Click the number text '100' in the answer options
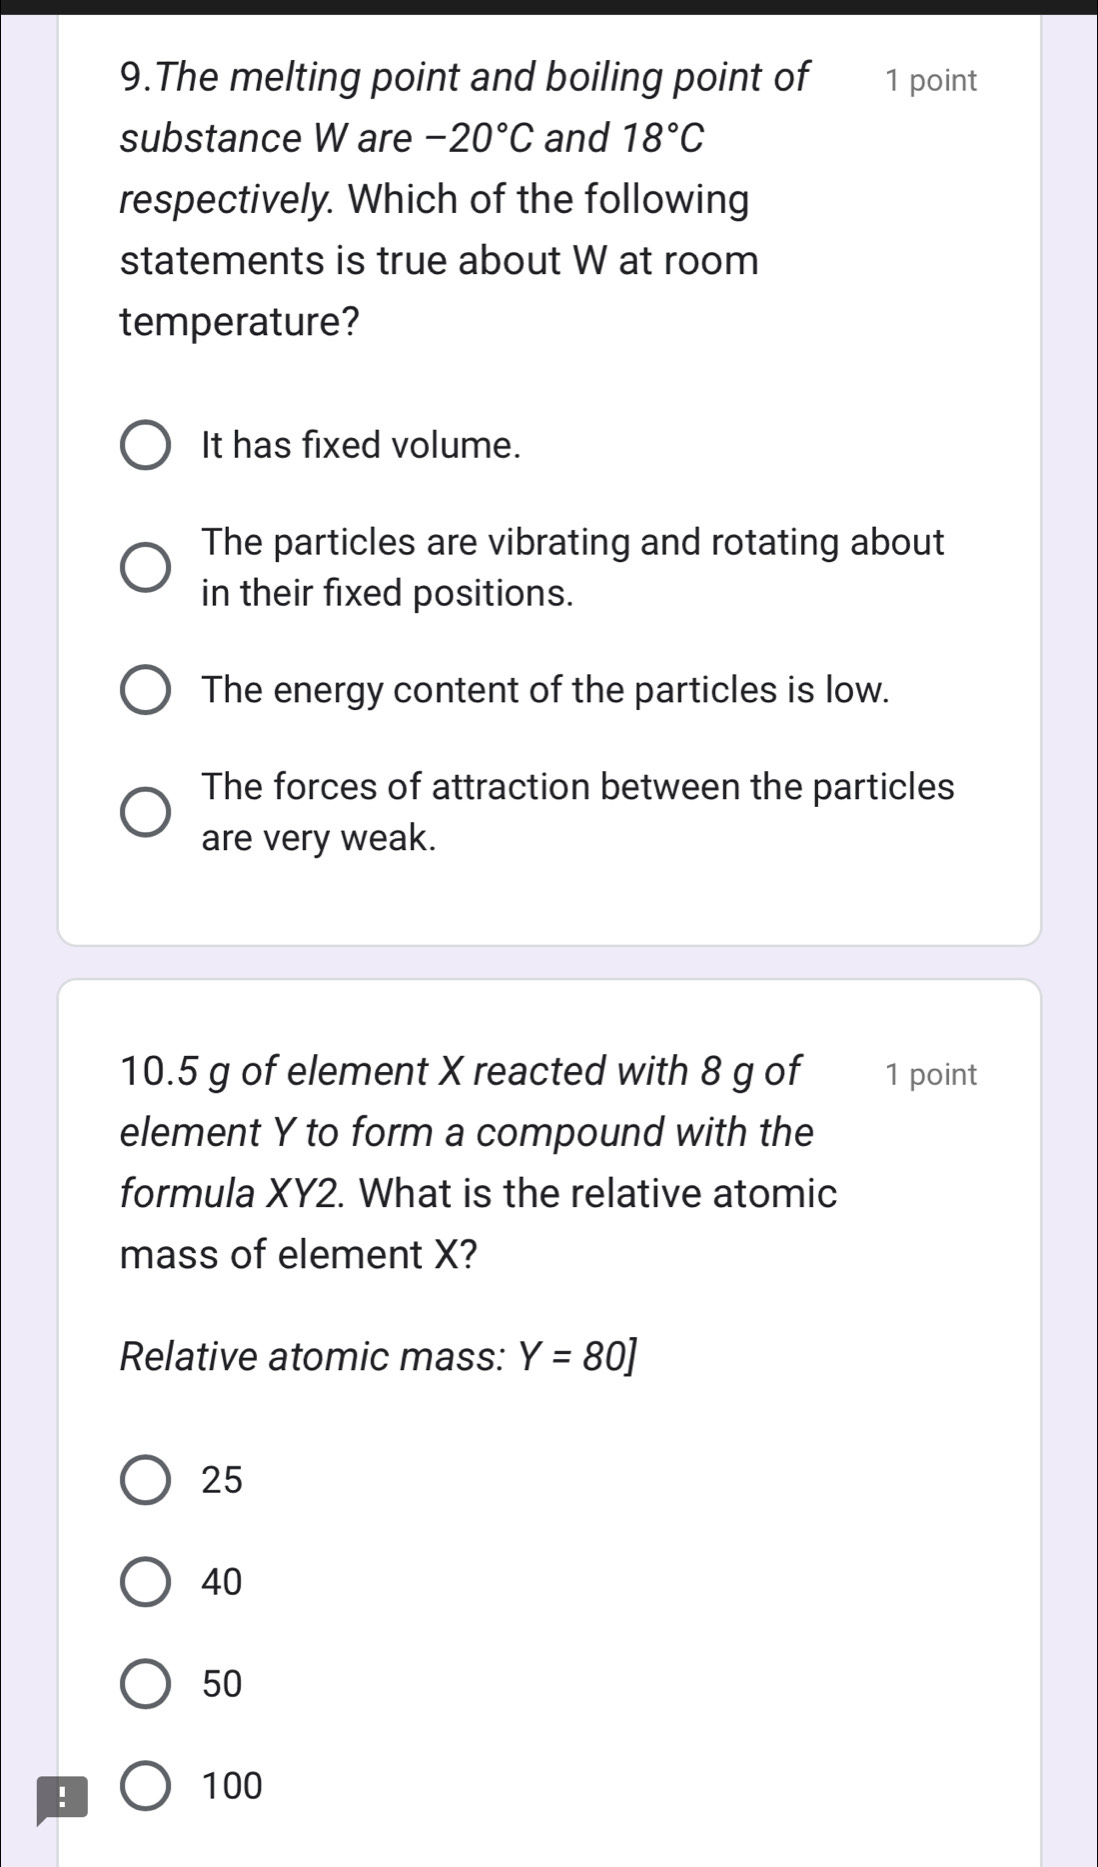The image size is (1098, 1867). tap(232, 1786)
